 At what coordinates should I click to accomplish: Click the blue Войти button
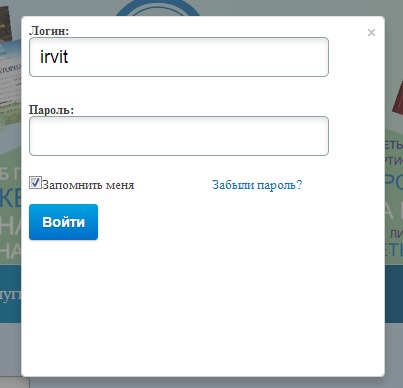point(63,222)
